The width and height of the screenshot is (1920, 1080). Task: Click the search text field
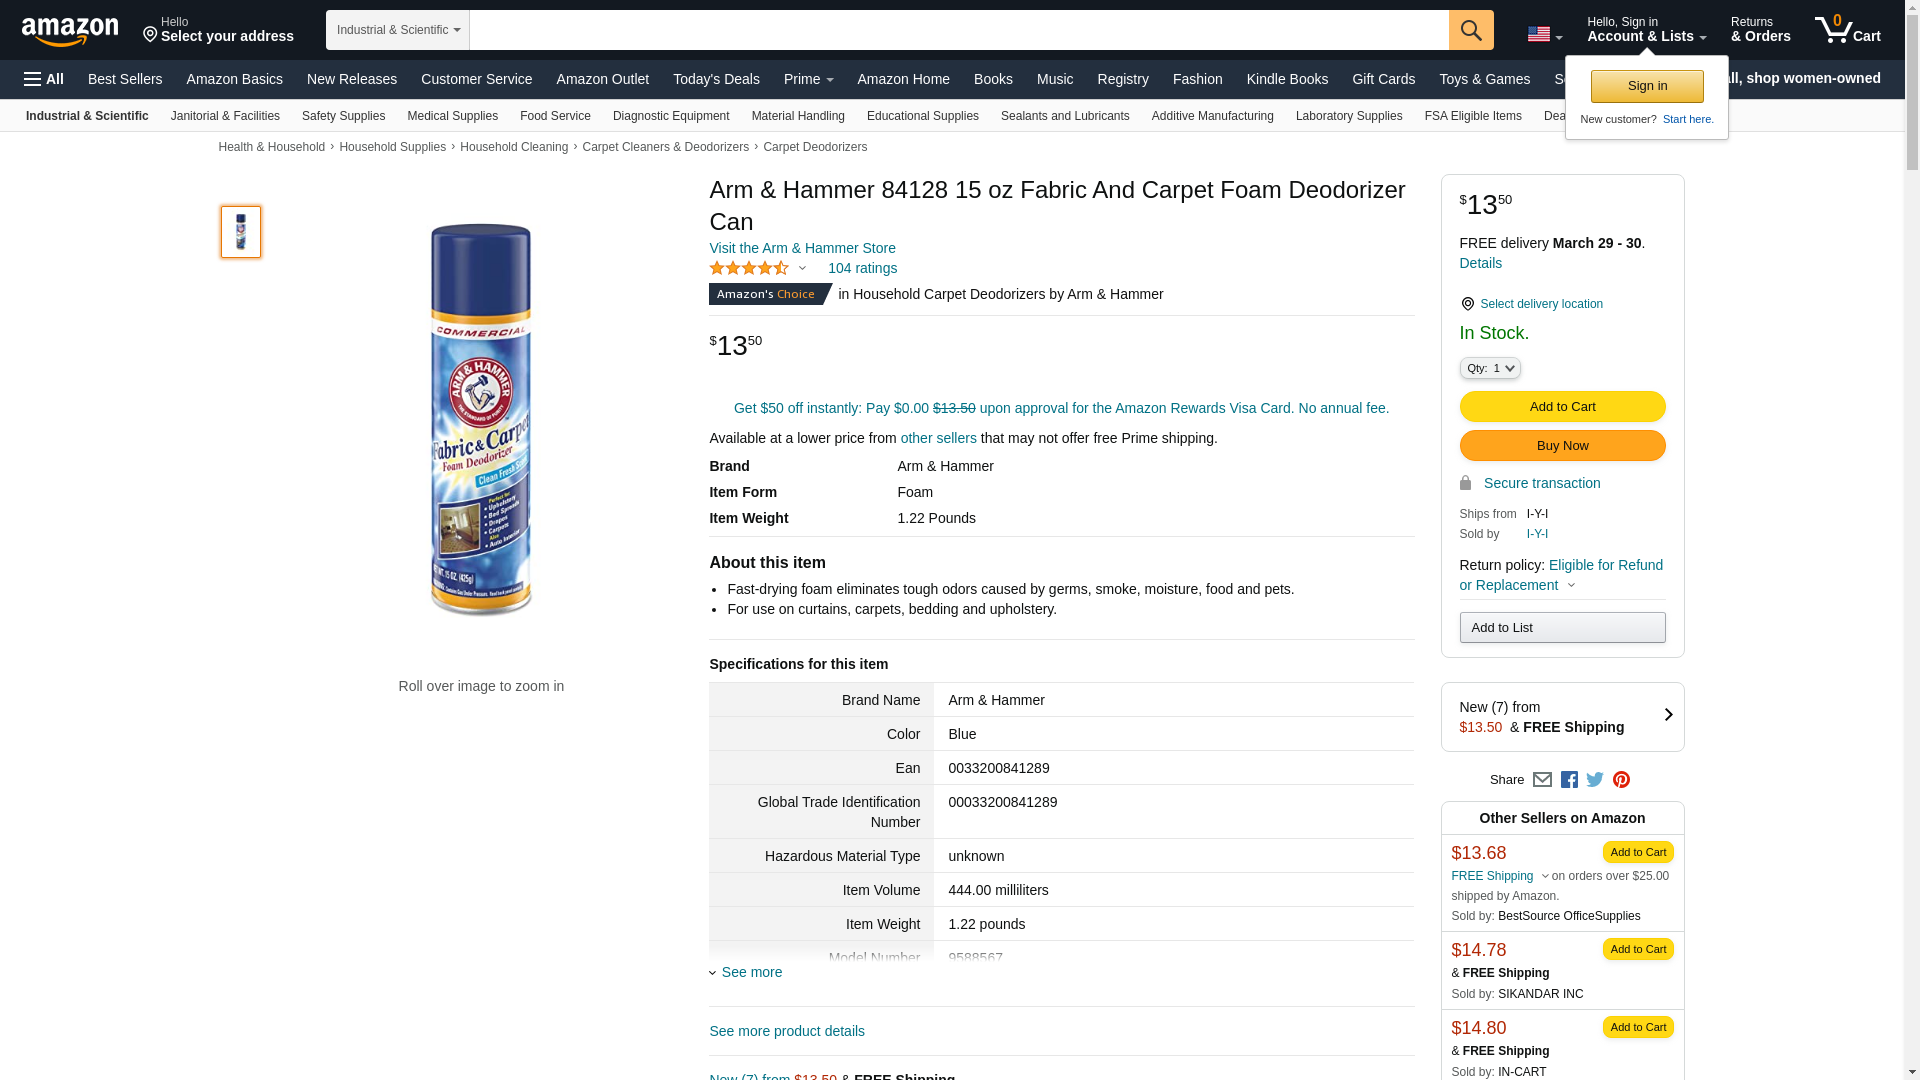pos(958,30)
